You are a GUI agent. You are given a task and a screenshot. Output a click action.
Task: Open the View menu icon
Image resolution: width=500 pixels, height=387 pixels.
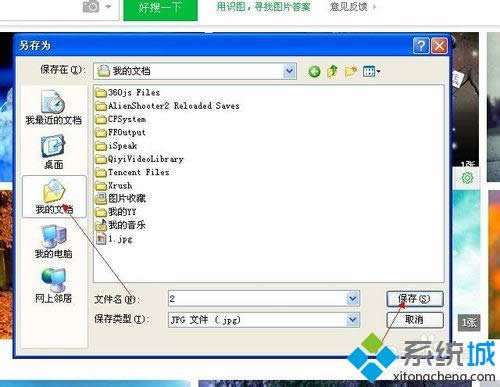coord(372,71)
